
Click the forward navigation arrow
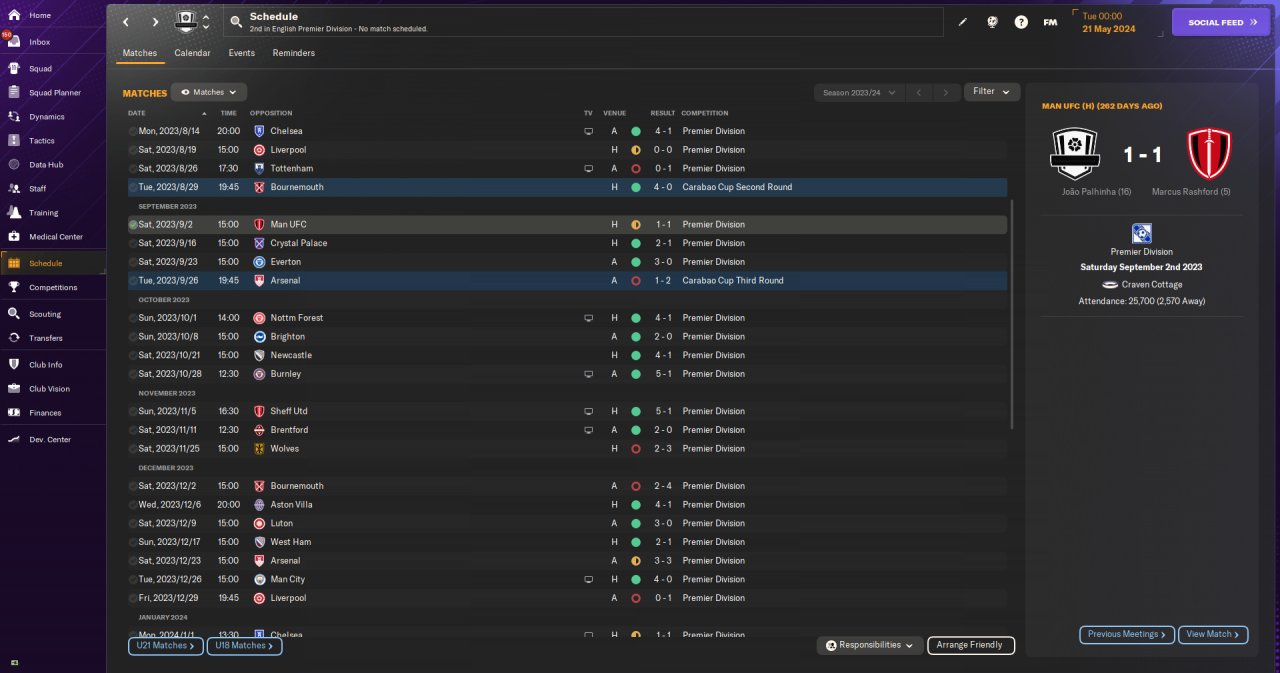pyautogui.click(x=155, y=22)
